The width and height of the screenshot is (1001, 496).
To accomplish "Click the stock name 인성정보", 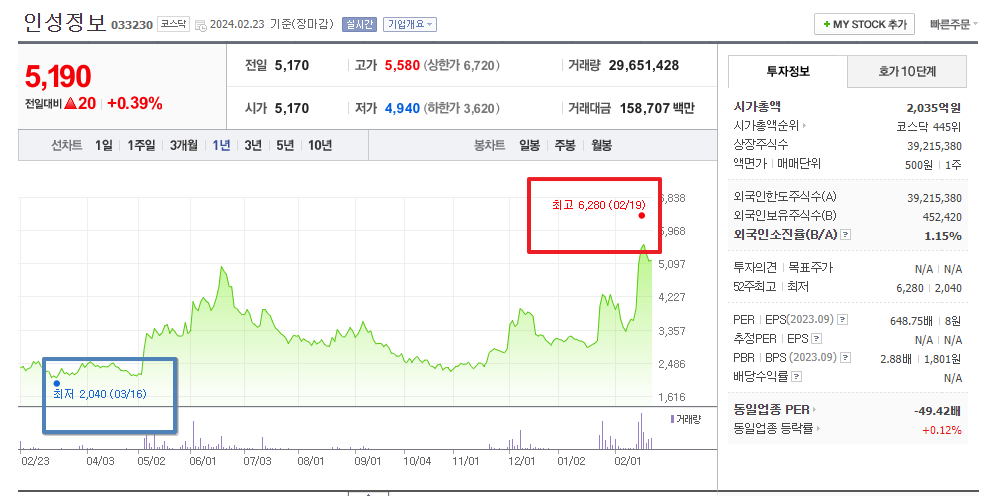I will 64,23.
